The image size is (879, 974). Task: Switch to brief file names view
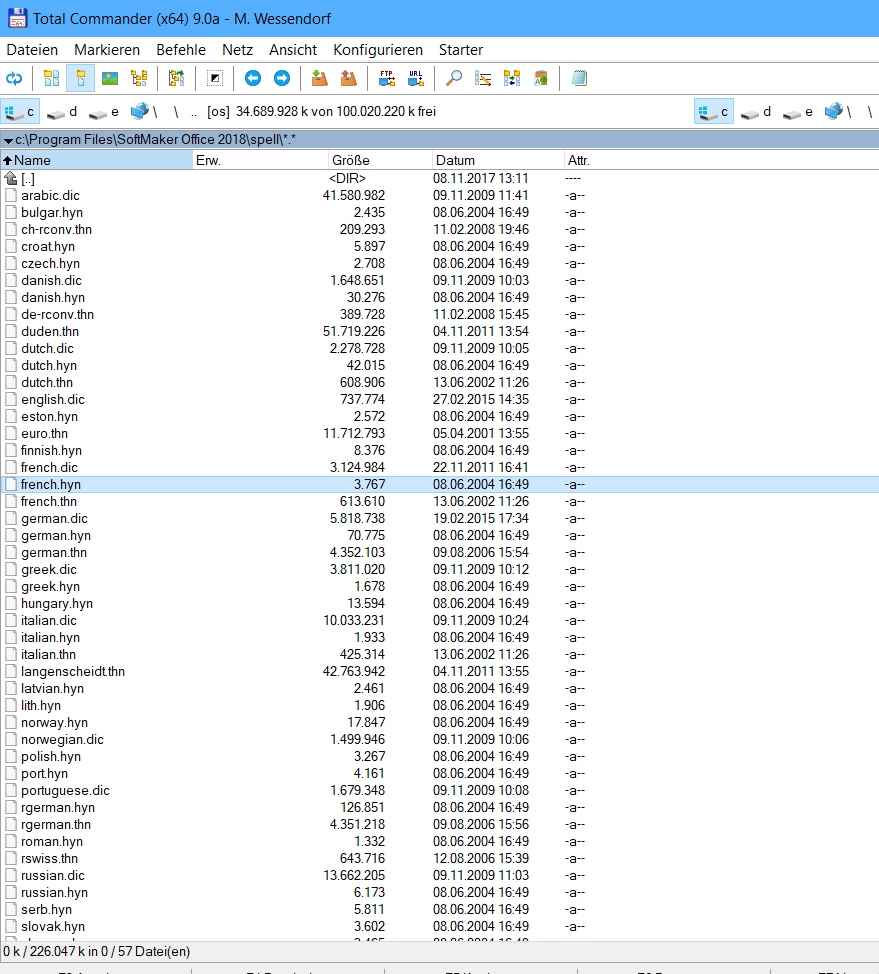pos(52,78)
